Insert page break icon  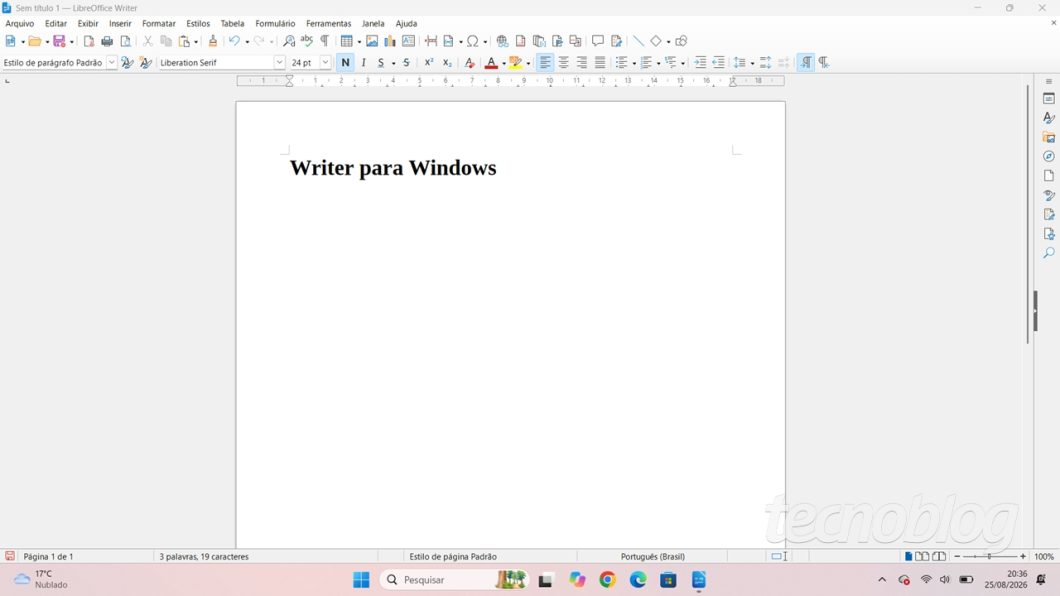coord(431,41)
